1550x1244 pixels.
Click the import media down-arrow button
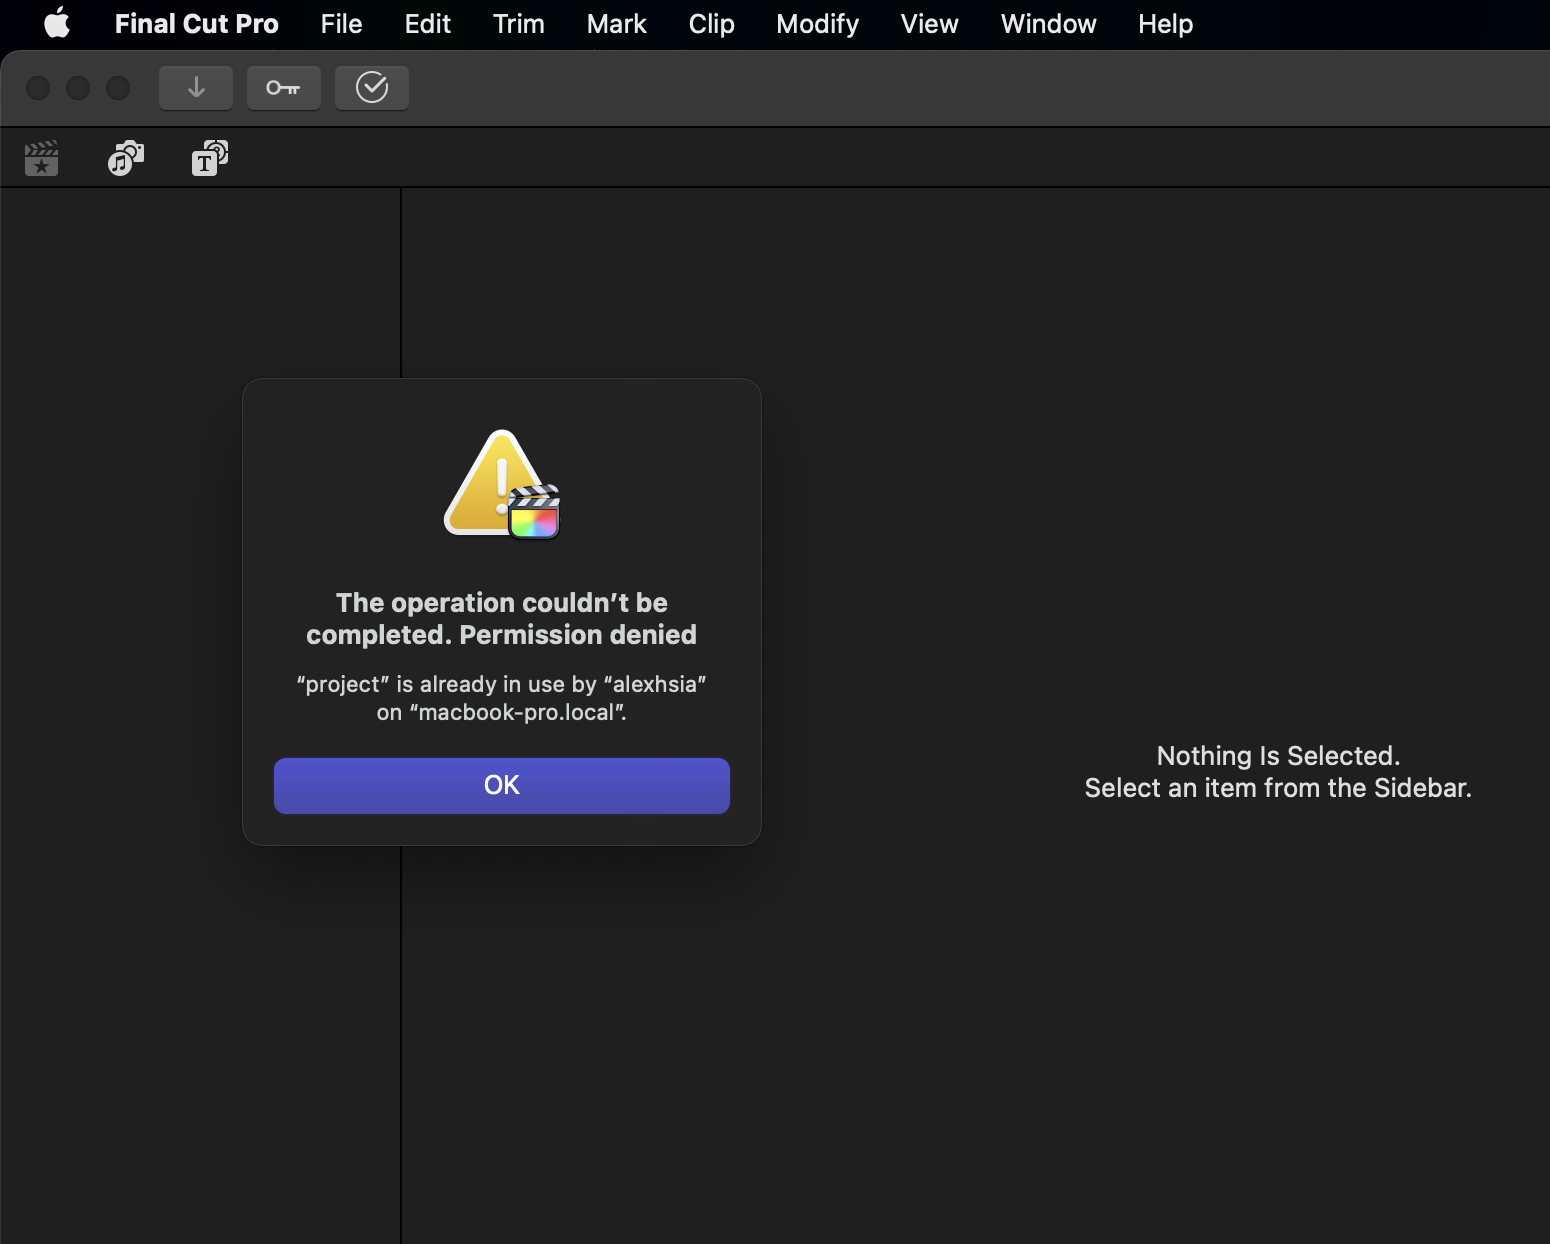pyautogui.click(x=196, y=88)
